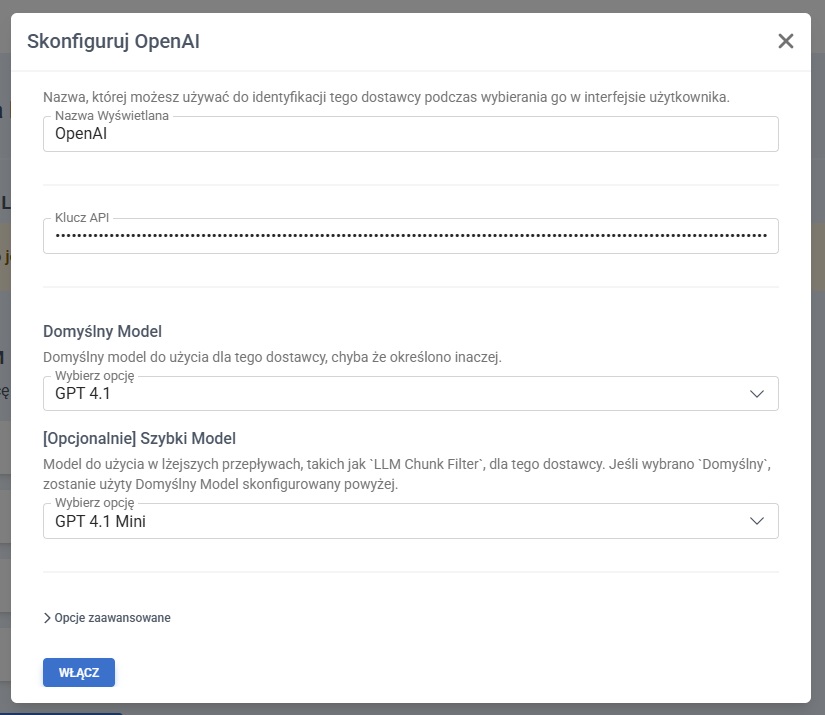Click the Skonfiguruj OpenAI dialog title
Viewport: 825px width, 715px height.
(x=120, y=41)
